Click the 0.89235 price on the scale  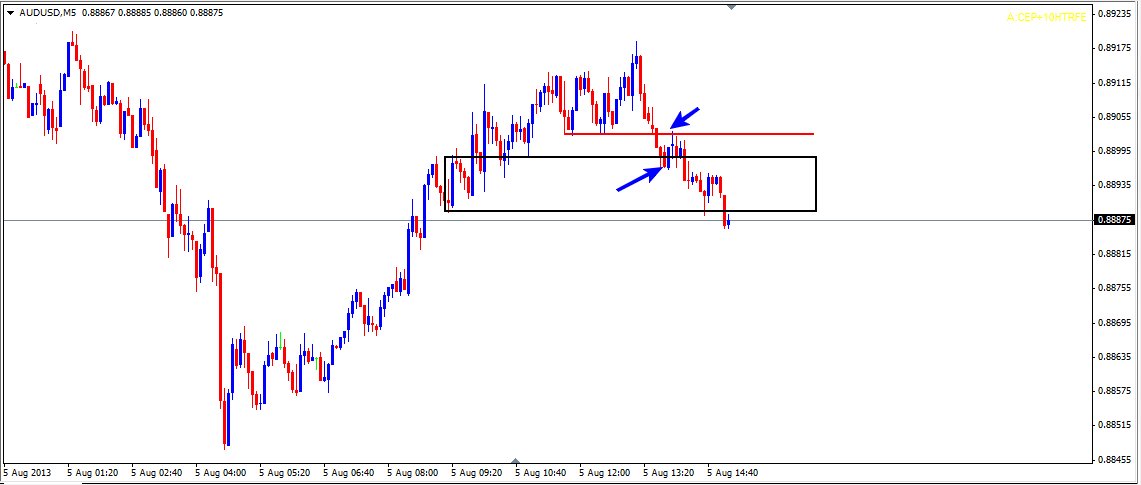[x=1113, y=14]
